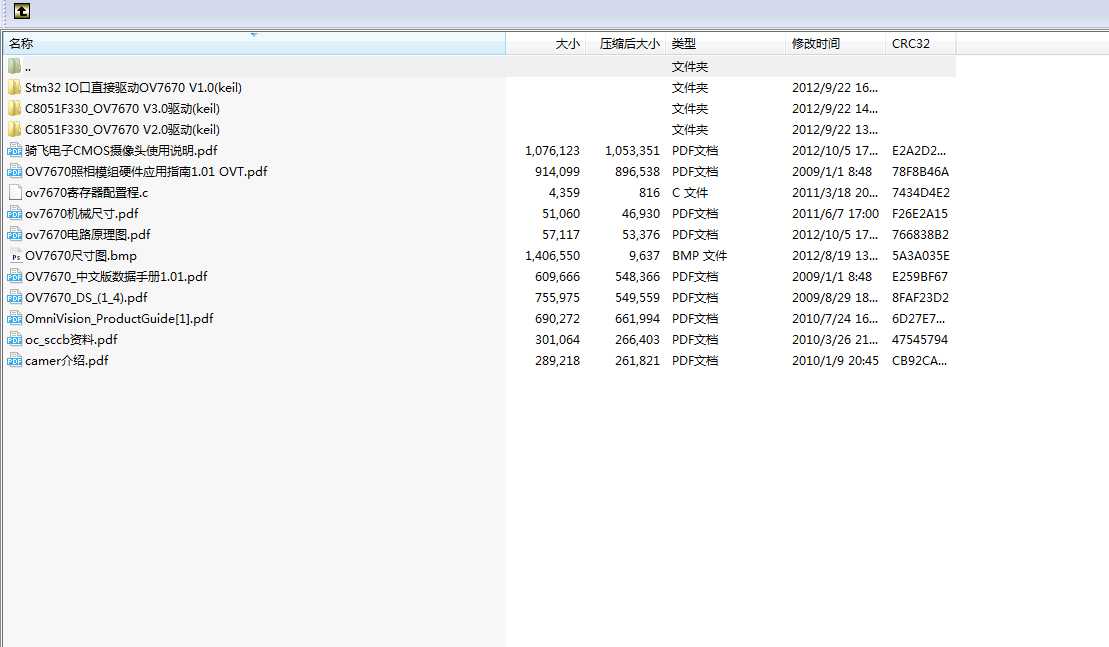Click modified time 2010/1/9 20:45

835,361
